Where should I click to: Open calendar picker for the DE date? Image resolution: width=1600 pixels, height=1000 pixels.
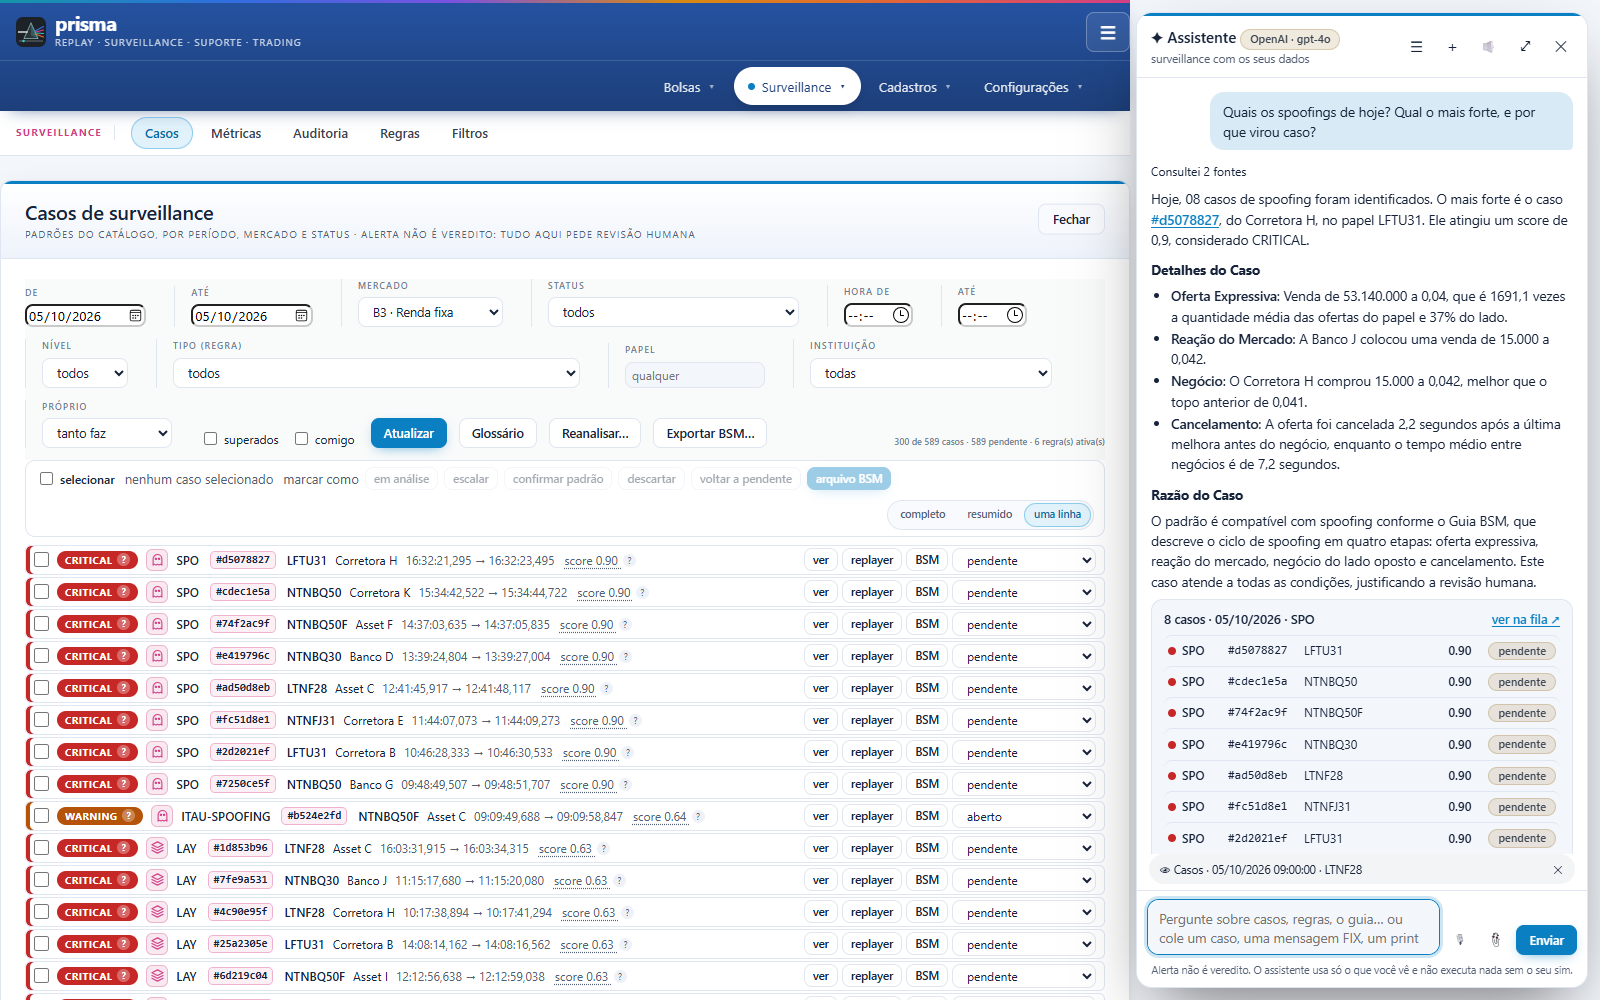pos(135,316)
